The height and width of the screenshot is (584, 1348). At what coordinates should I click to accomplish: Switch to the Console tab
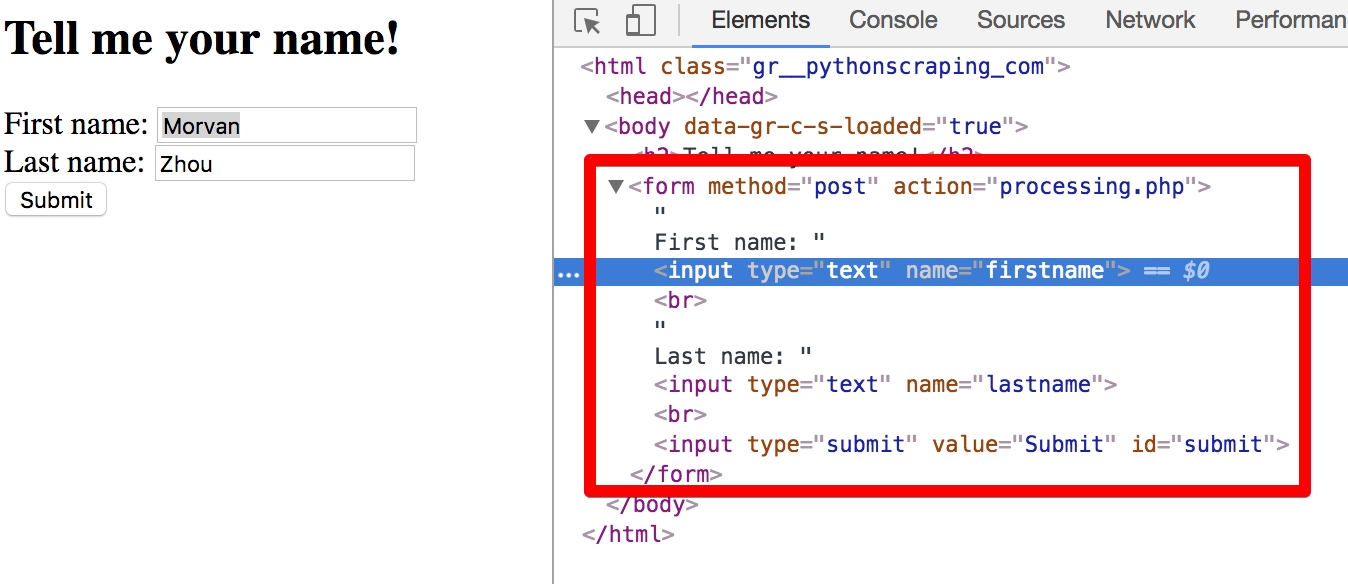(893, 20)
